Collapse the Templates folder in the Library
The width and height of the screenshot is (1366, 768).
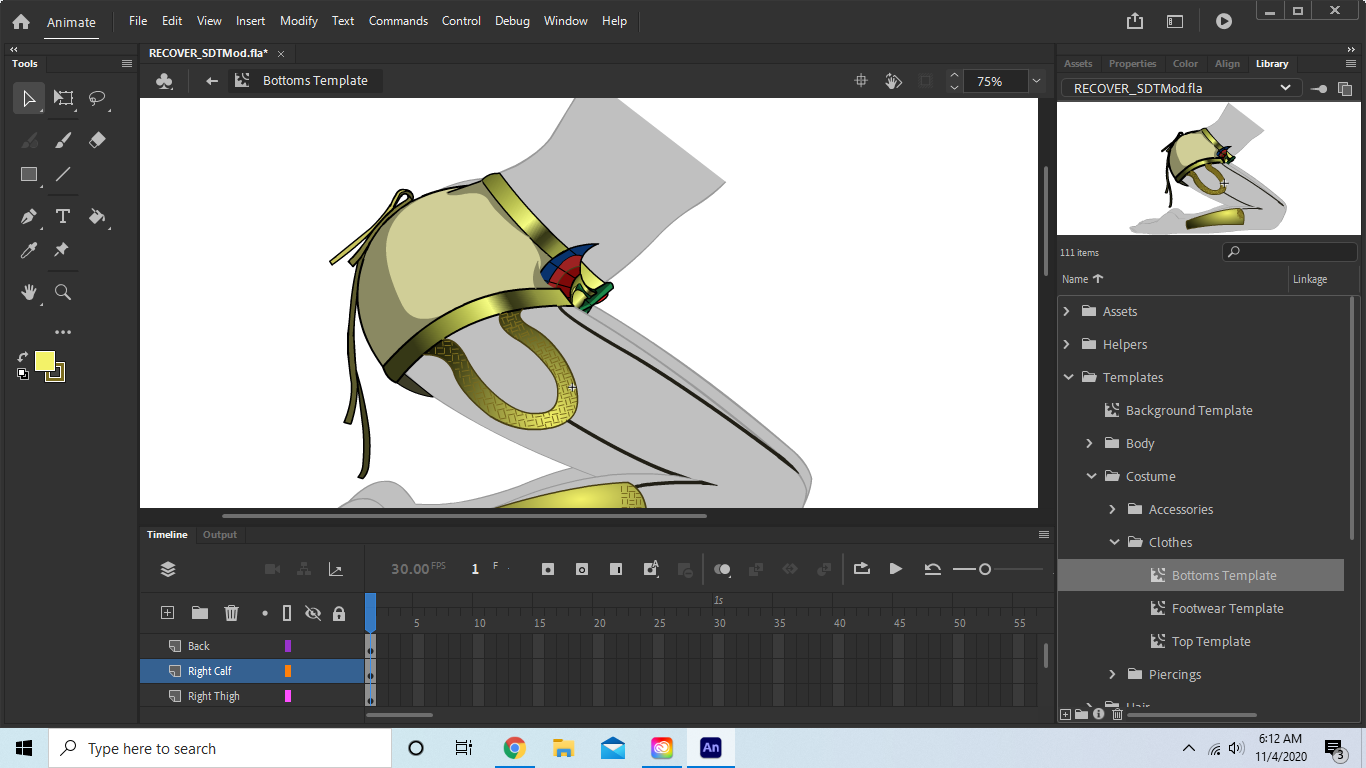click(x=1069, y=377)
